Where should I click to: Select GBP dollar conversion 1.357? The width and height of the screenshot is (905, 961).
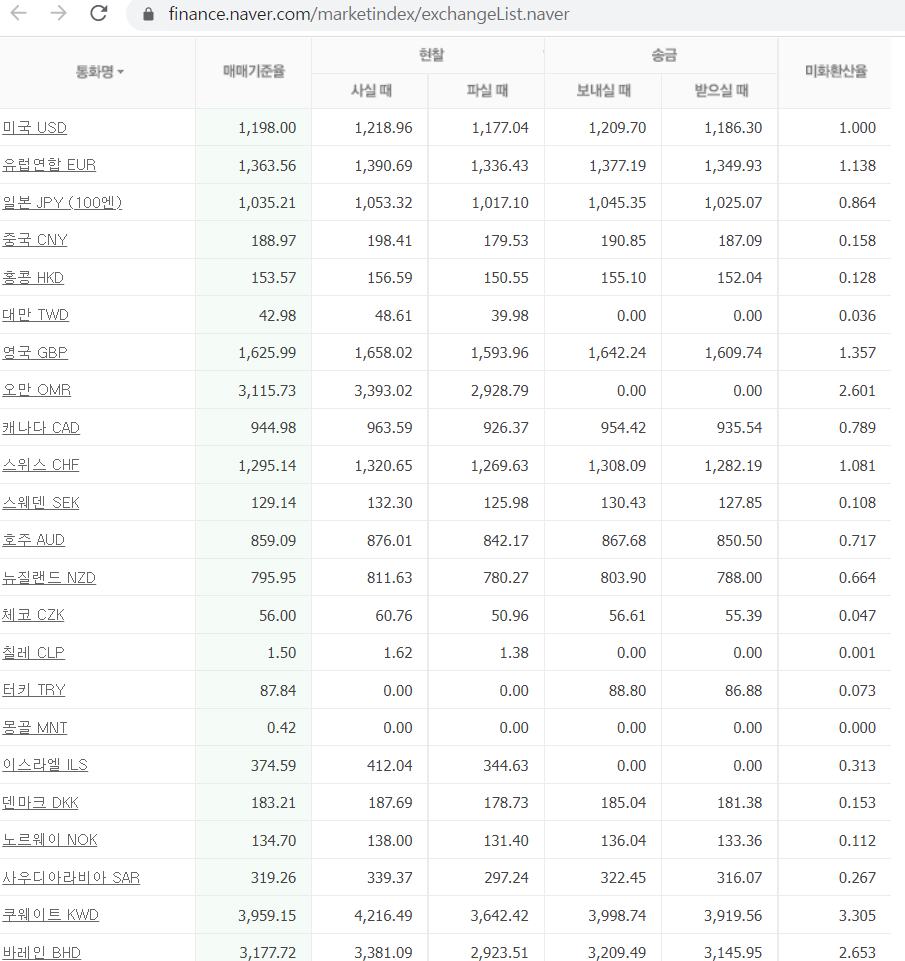click(x=857, y=352)
